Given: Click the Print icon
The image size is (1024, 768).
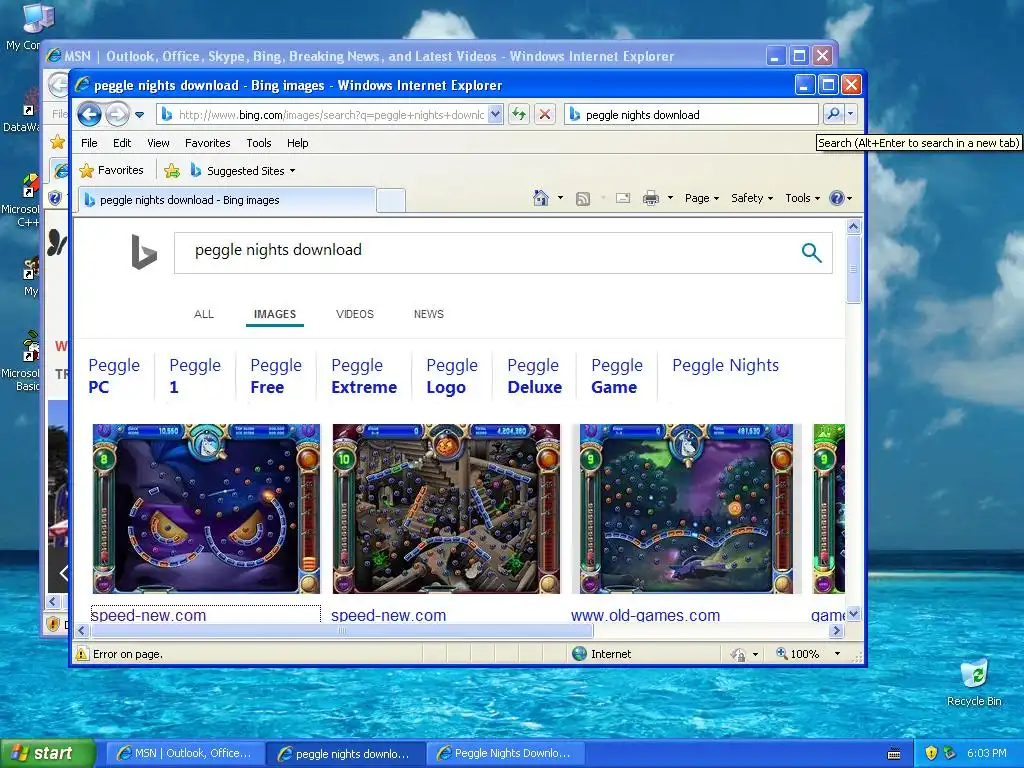Looking at the screenshot, I should click(x=650, y=198).
